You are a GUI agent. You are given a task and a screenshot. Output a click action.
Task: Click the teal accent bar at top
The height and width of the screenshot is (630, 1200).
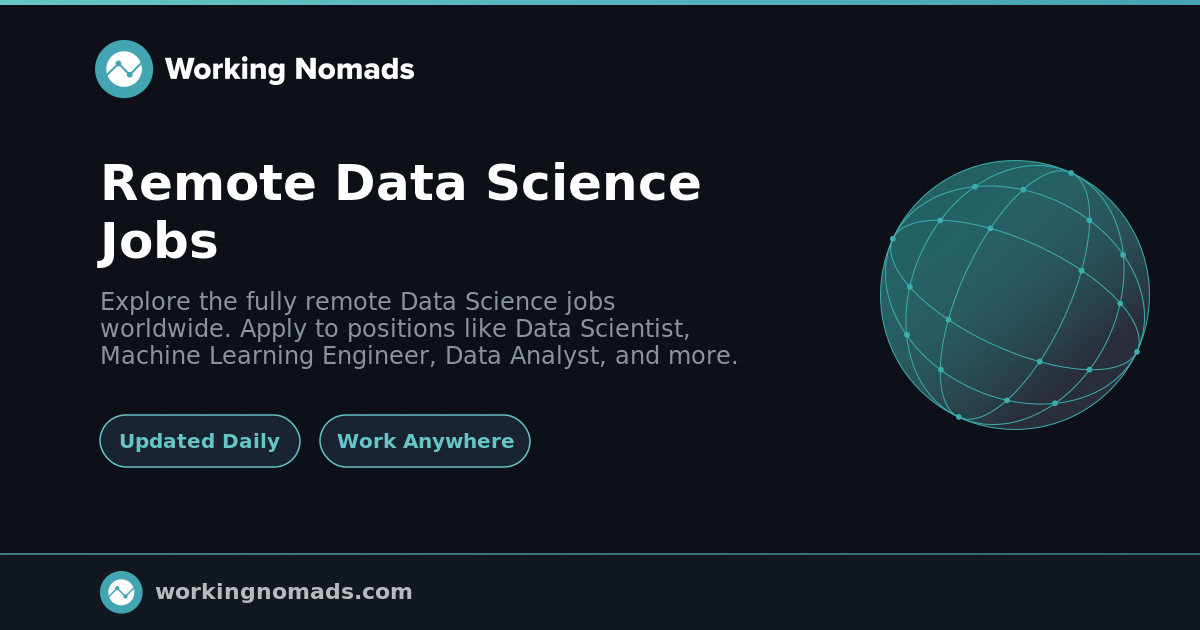coord(600,2)
